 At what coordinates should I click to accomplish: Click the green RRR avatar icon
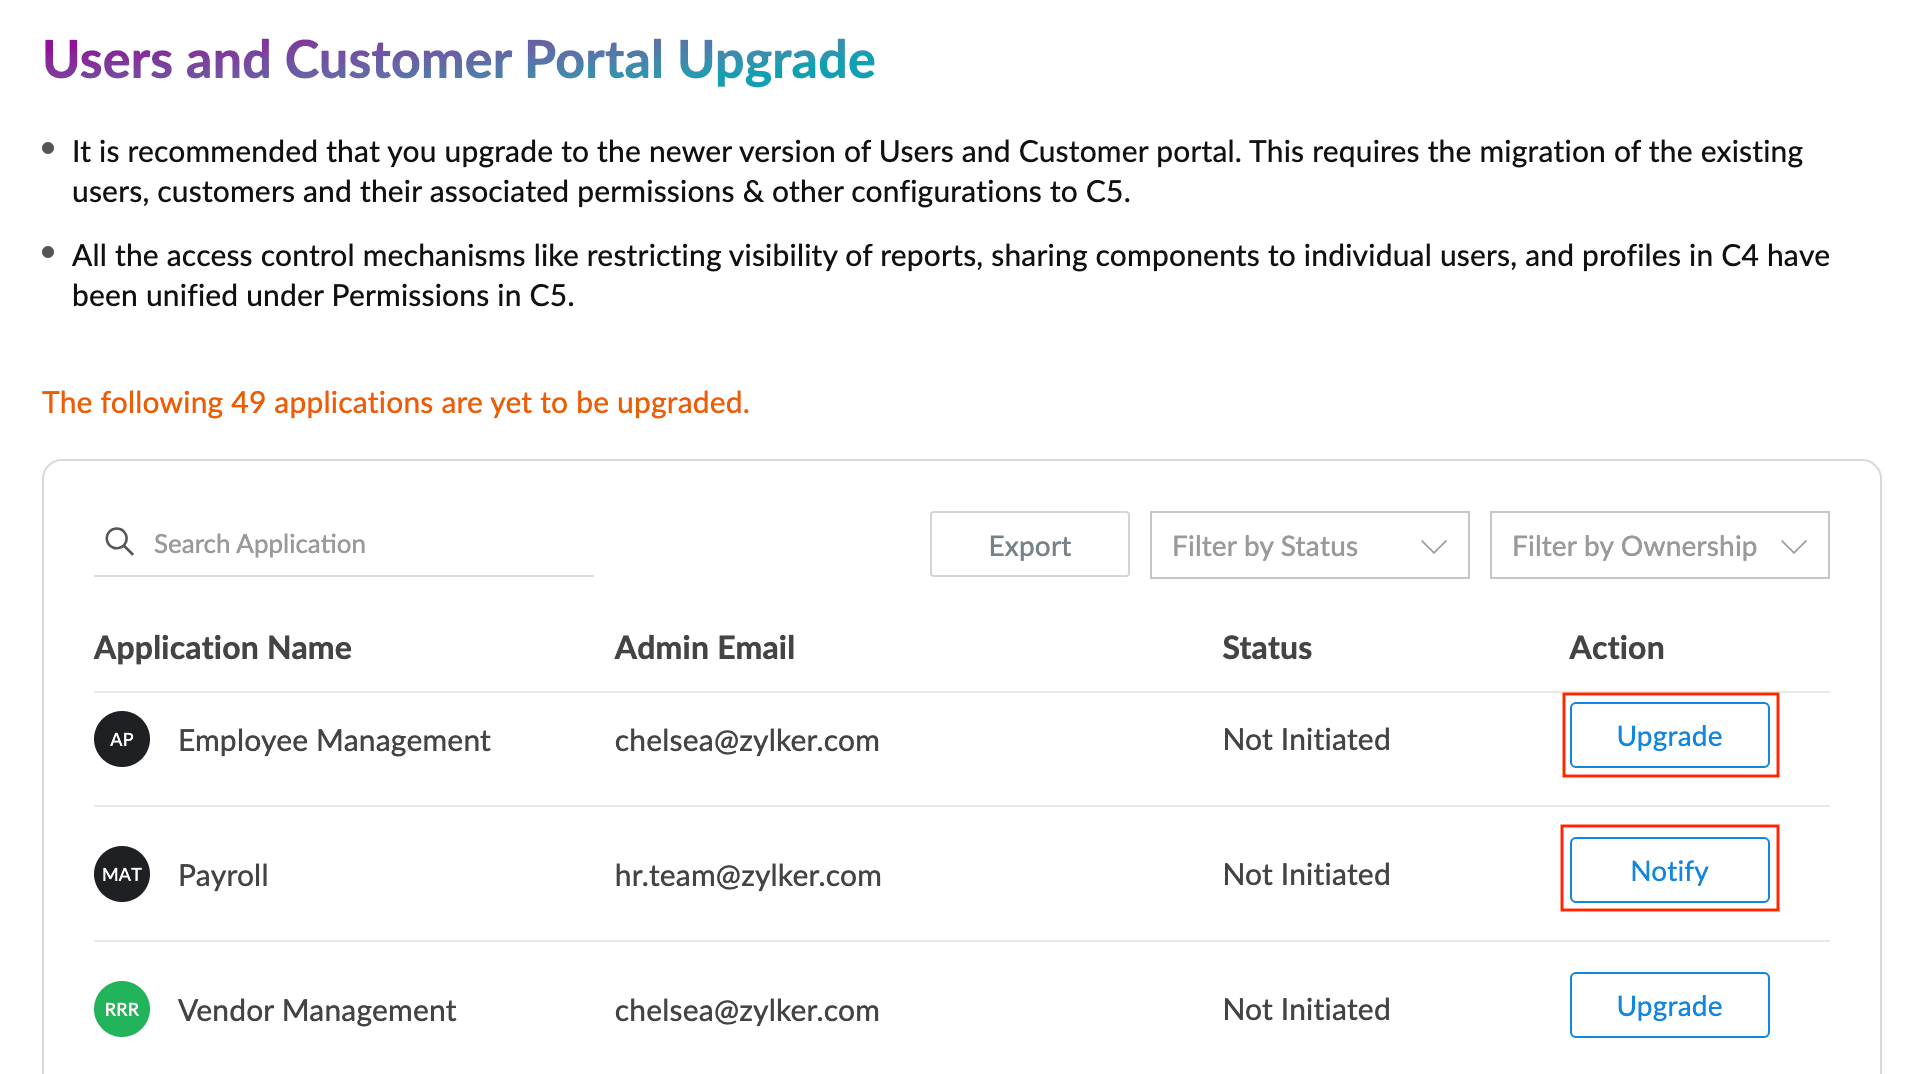(122, 1010)
